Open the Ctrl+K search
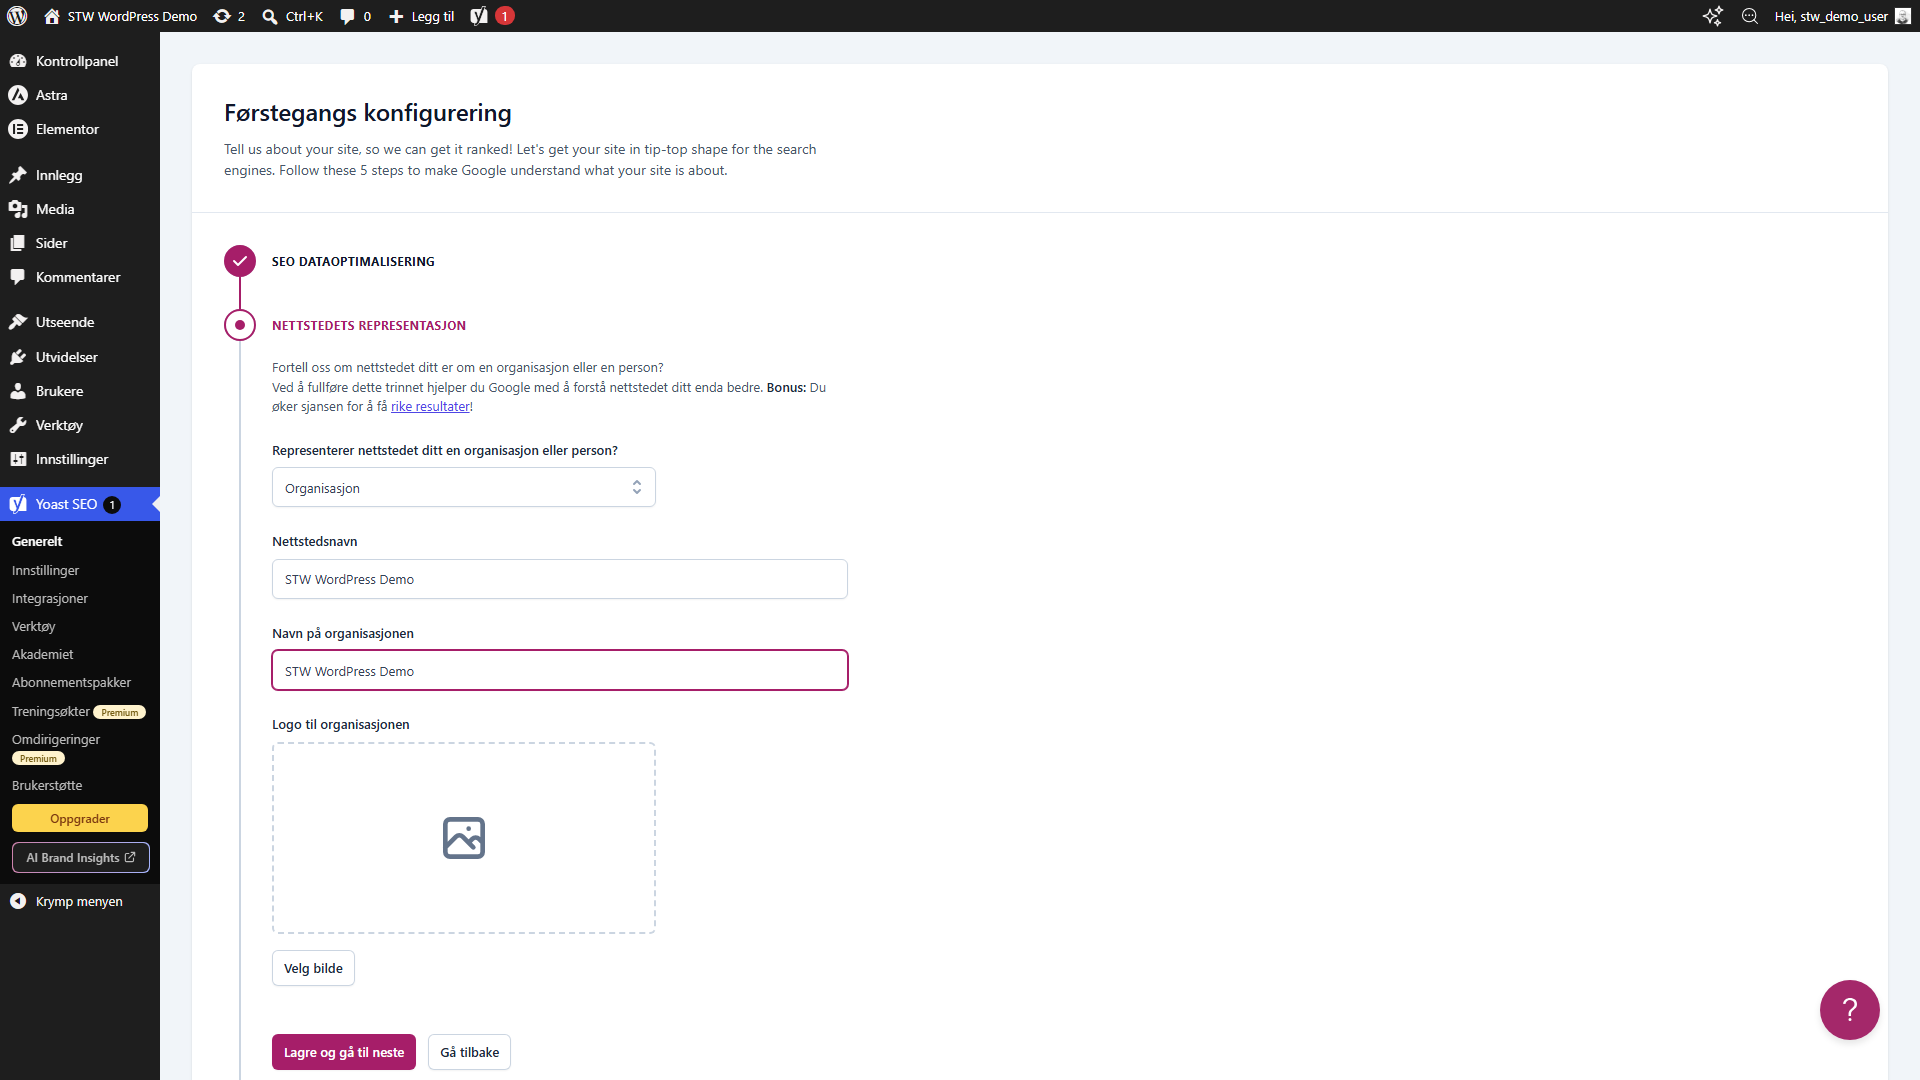Image resolution: width=1920 pixels, height=1080 pixels. pyautogui.click(x=292, y=16)
